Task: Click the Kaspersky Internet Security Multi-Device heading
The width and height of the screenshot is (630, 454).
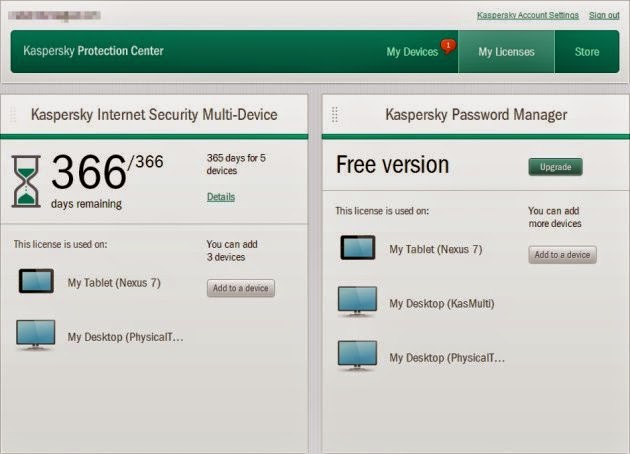Action: click(154, 115)
